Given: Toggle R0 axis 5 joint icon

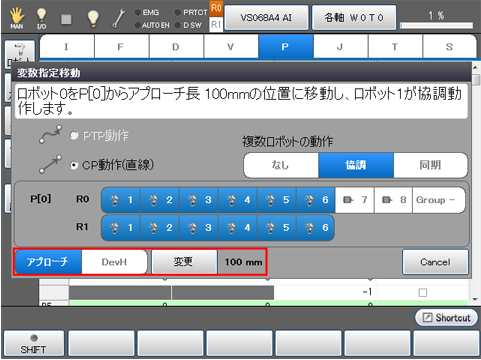Looking at the screenshot, I should [x=277, y=200].
